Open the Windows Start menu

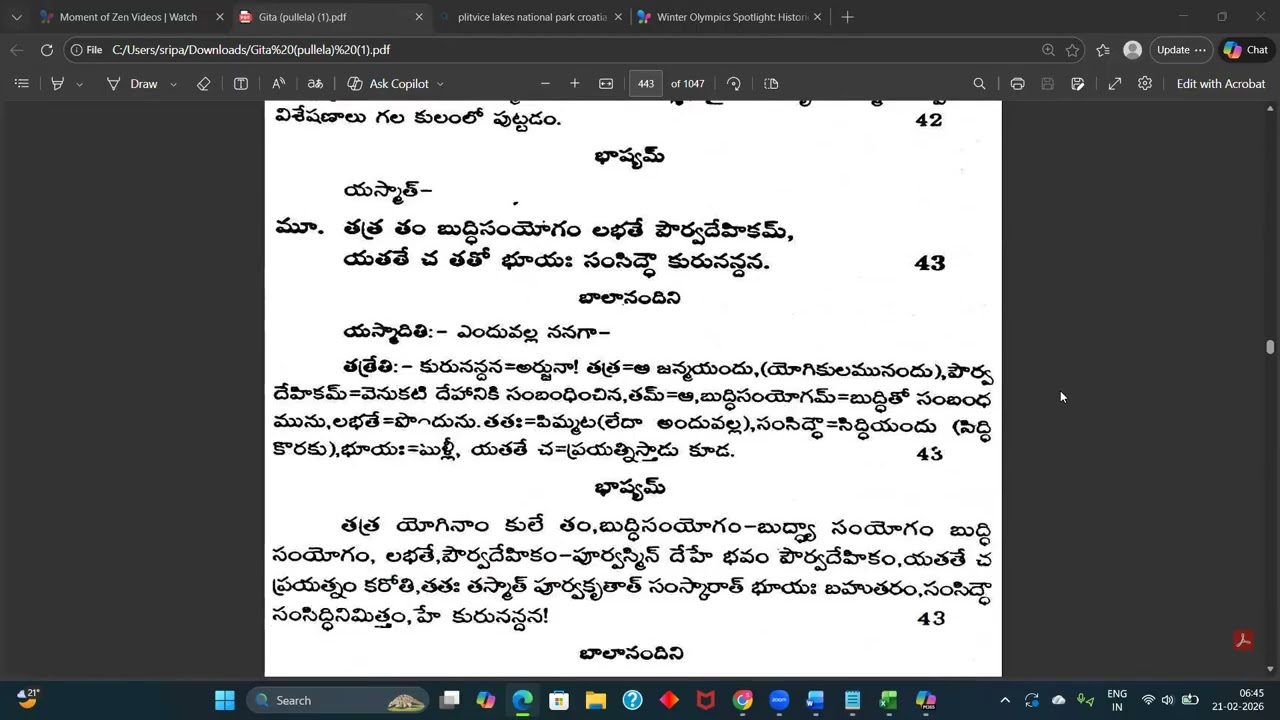tap(225, 700)
